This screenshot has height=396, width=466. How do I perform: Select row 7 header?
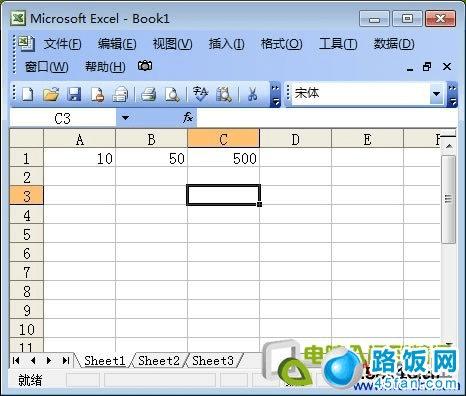point(27,272)
